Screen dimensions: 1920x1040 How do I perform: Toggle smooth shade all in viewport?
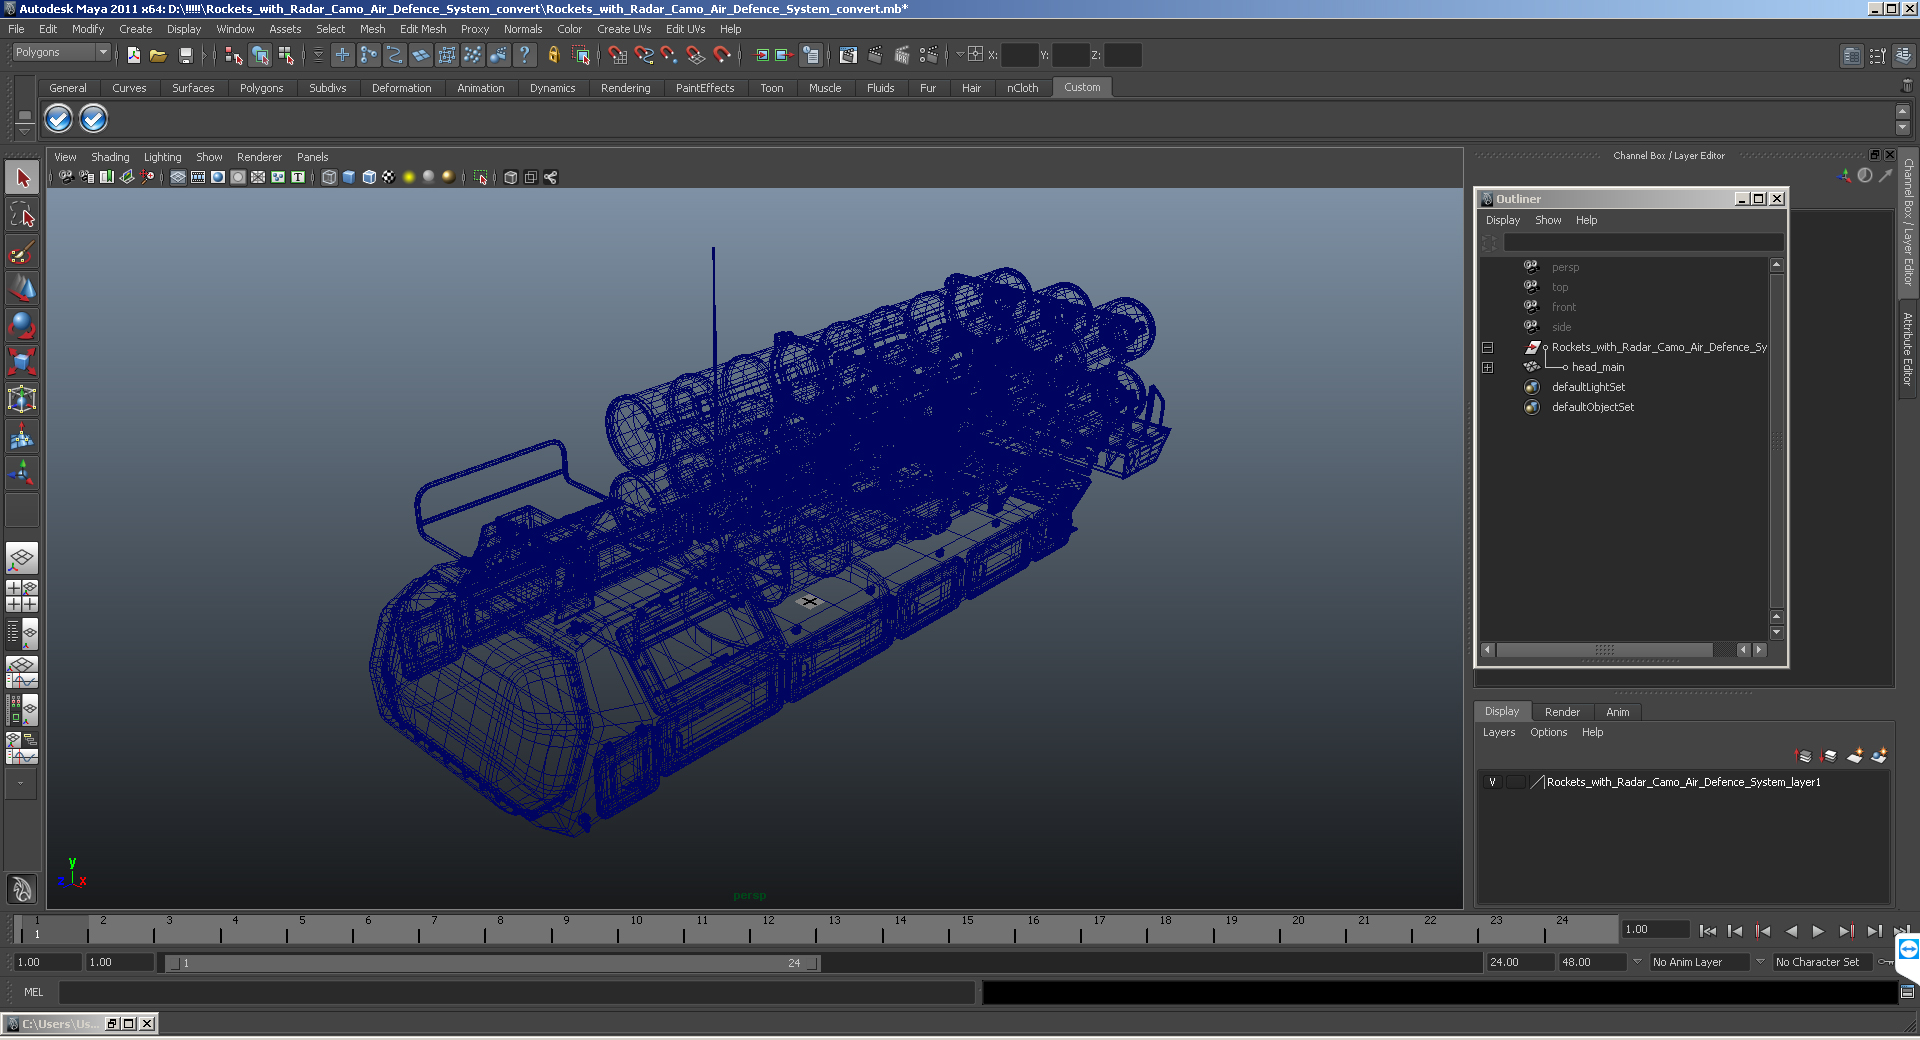pyautogui.click(x=349, y=177)
